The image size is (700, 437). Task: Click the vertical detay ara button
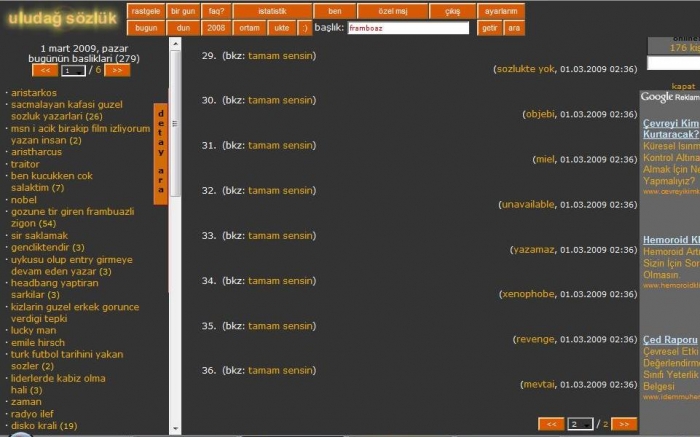160,154
